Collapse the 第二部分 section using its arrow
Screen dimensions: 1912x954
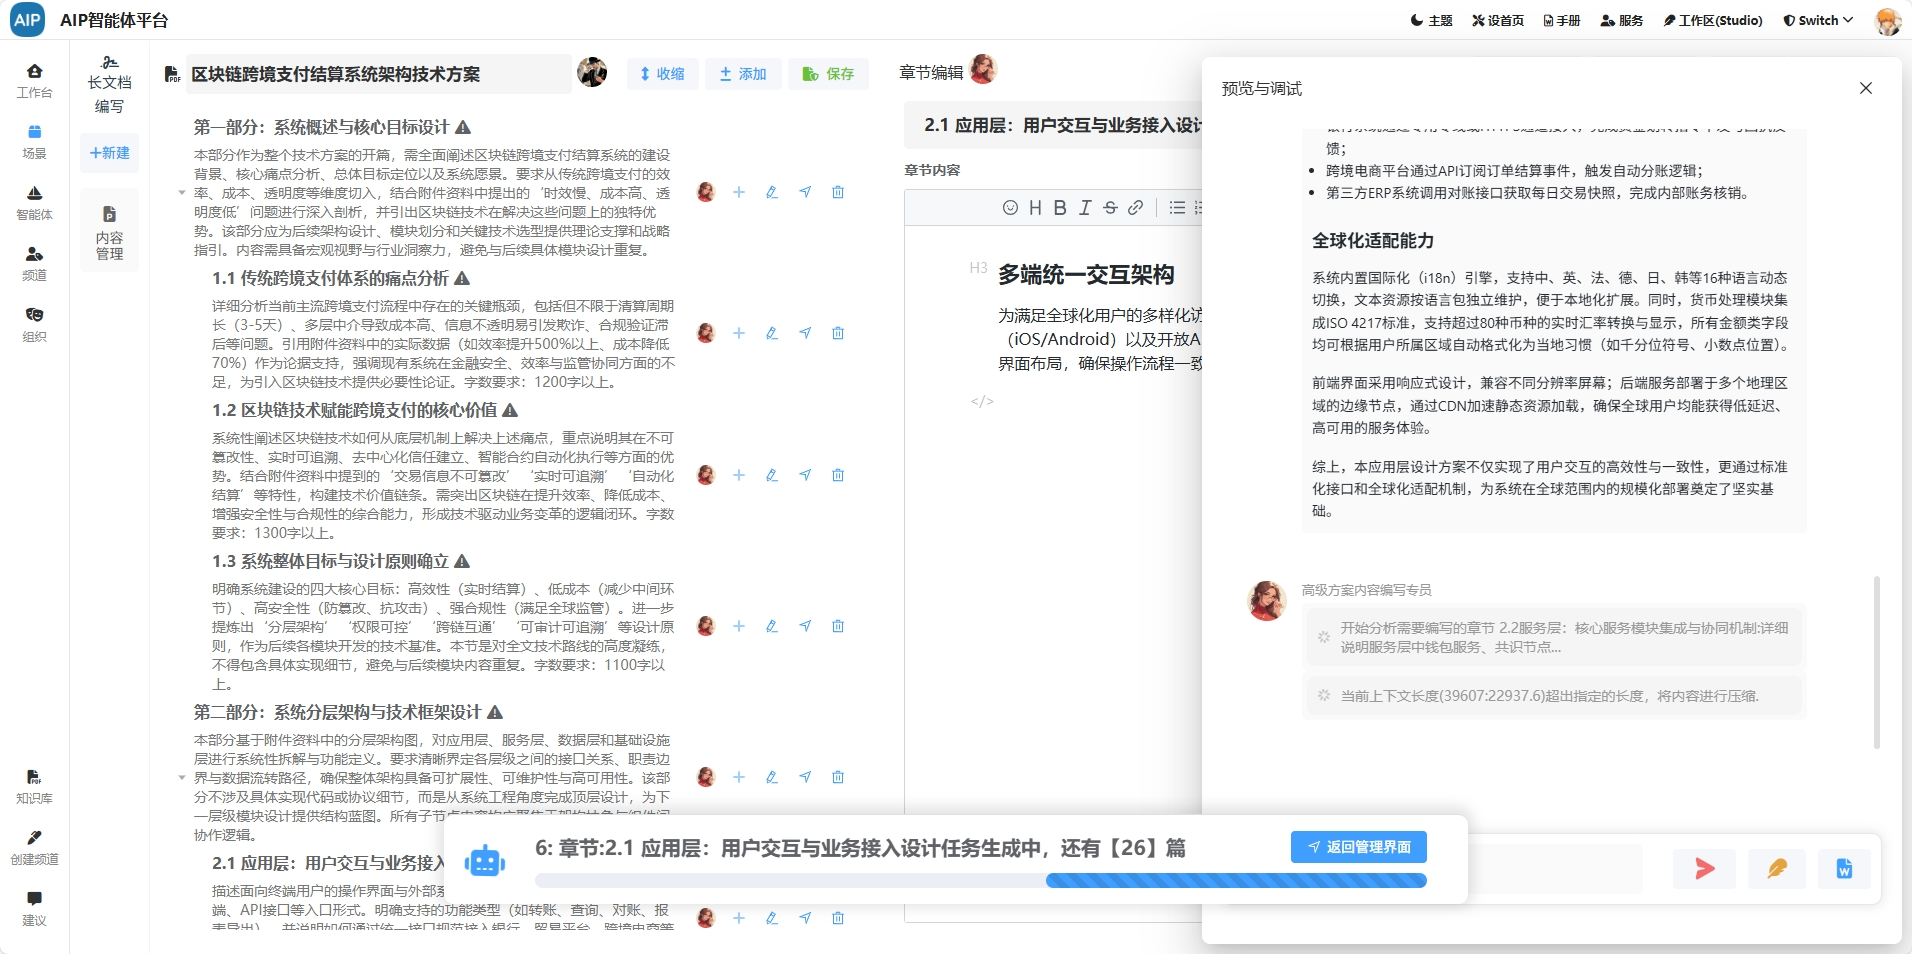182,777
